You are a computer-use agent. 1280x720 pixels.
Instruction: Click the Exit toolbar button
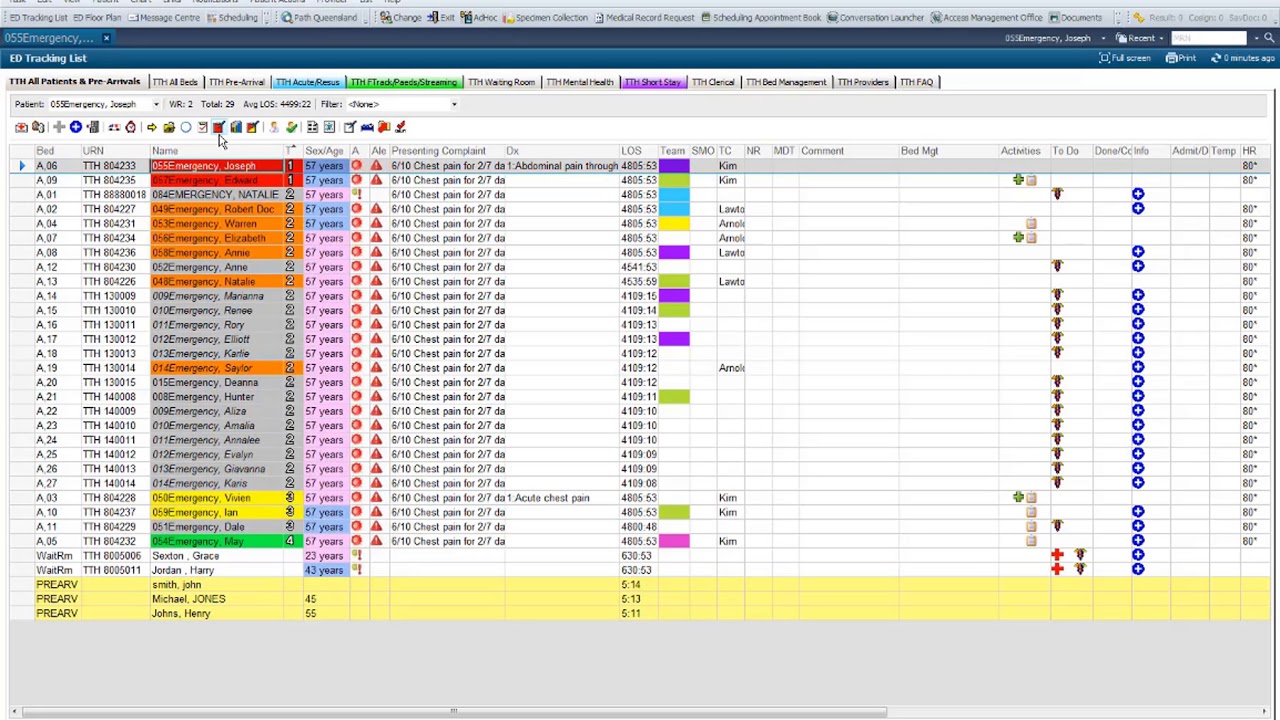[x=441, y=18]
